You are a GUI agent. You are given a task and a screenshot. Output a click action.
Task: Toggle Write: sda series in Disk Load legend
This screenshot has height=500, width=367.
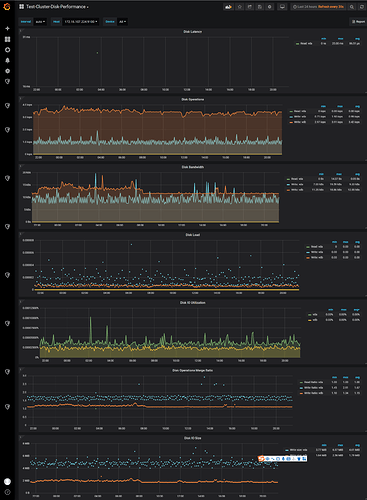point(317,252)
